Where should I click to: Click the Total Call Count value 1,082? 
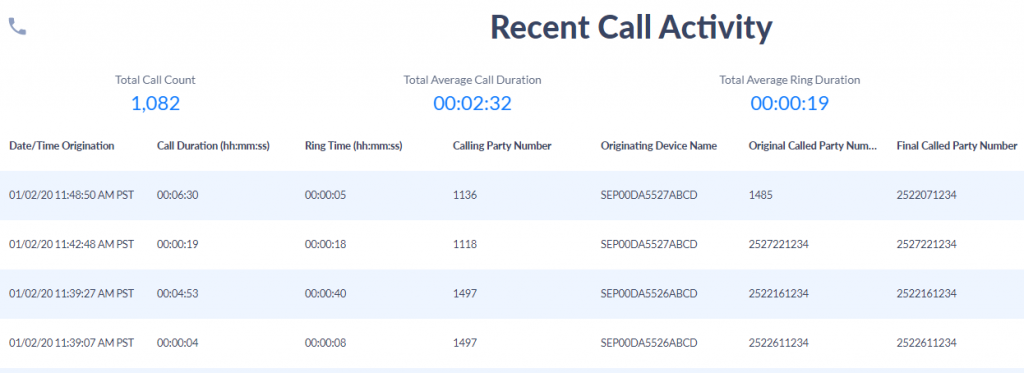(155, 103)
